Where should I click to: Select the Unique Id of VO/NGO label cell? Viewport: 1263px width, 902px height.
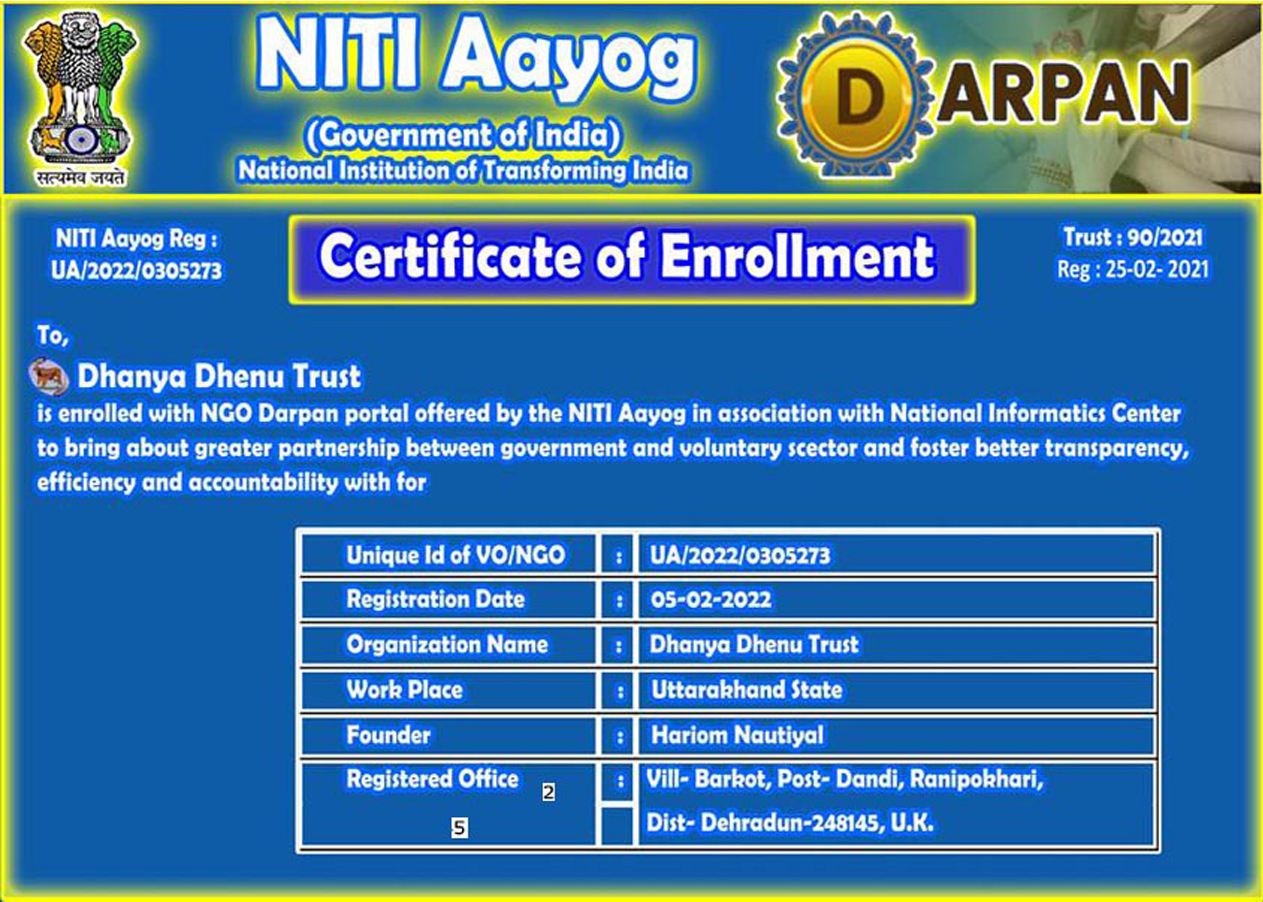pyautogui.click(x=455, y=555)
